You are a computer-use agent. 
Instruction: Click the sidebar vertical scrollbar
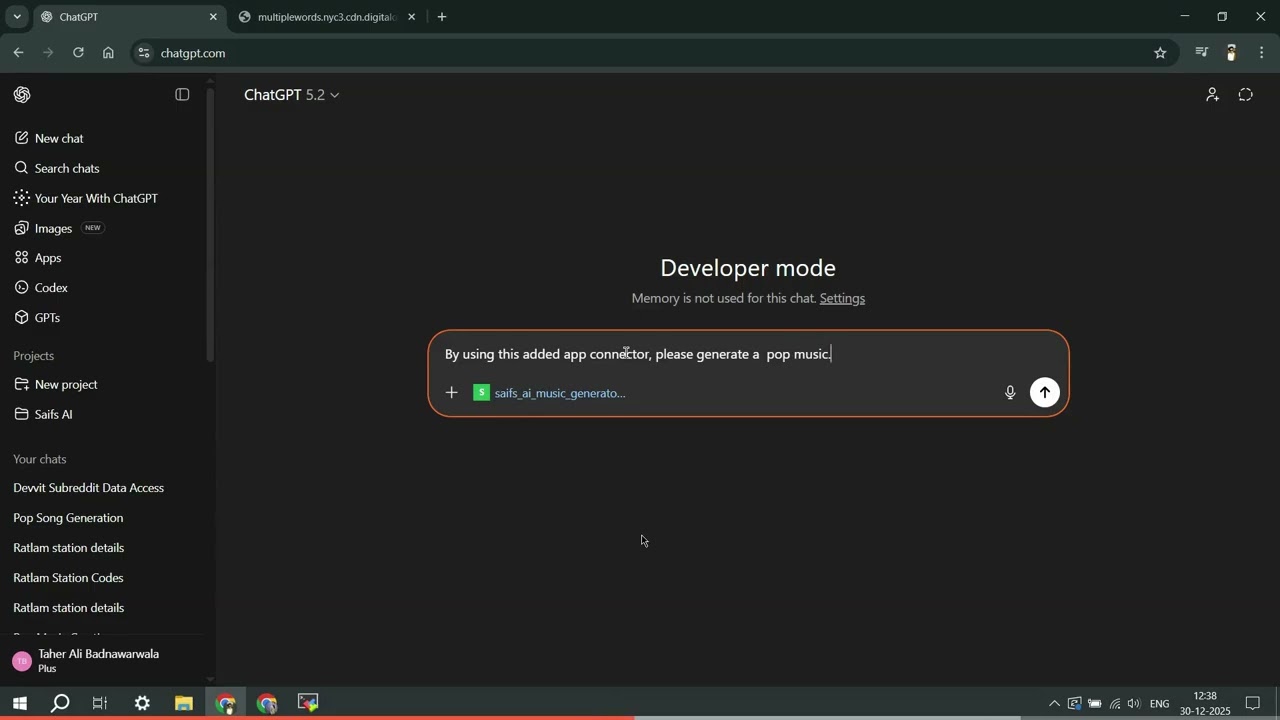click(x=210, y=225)
